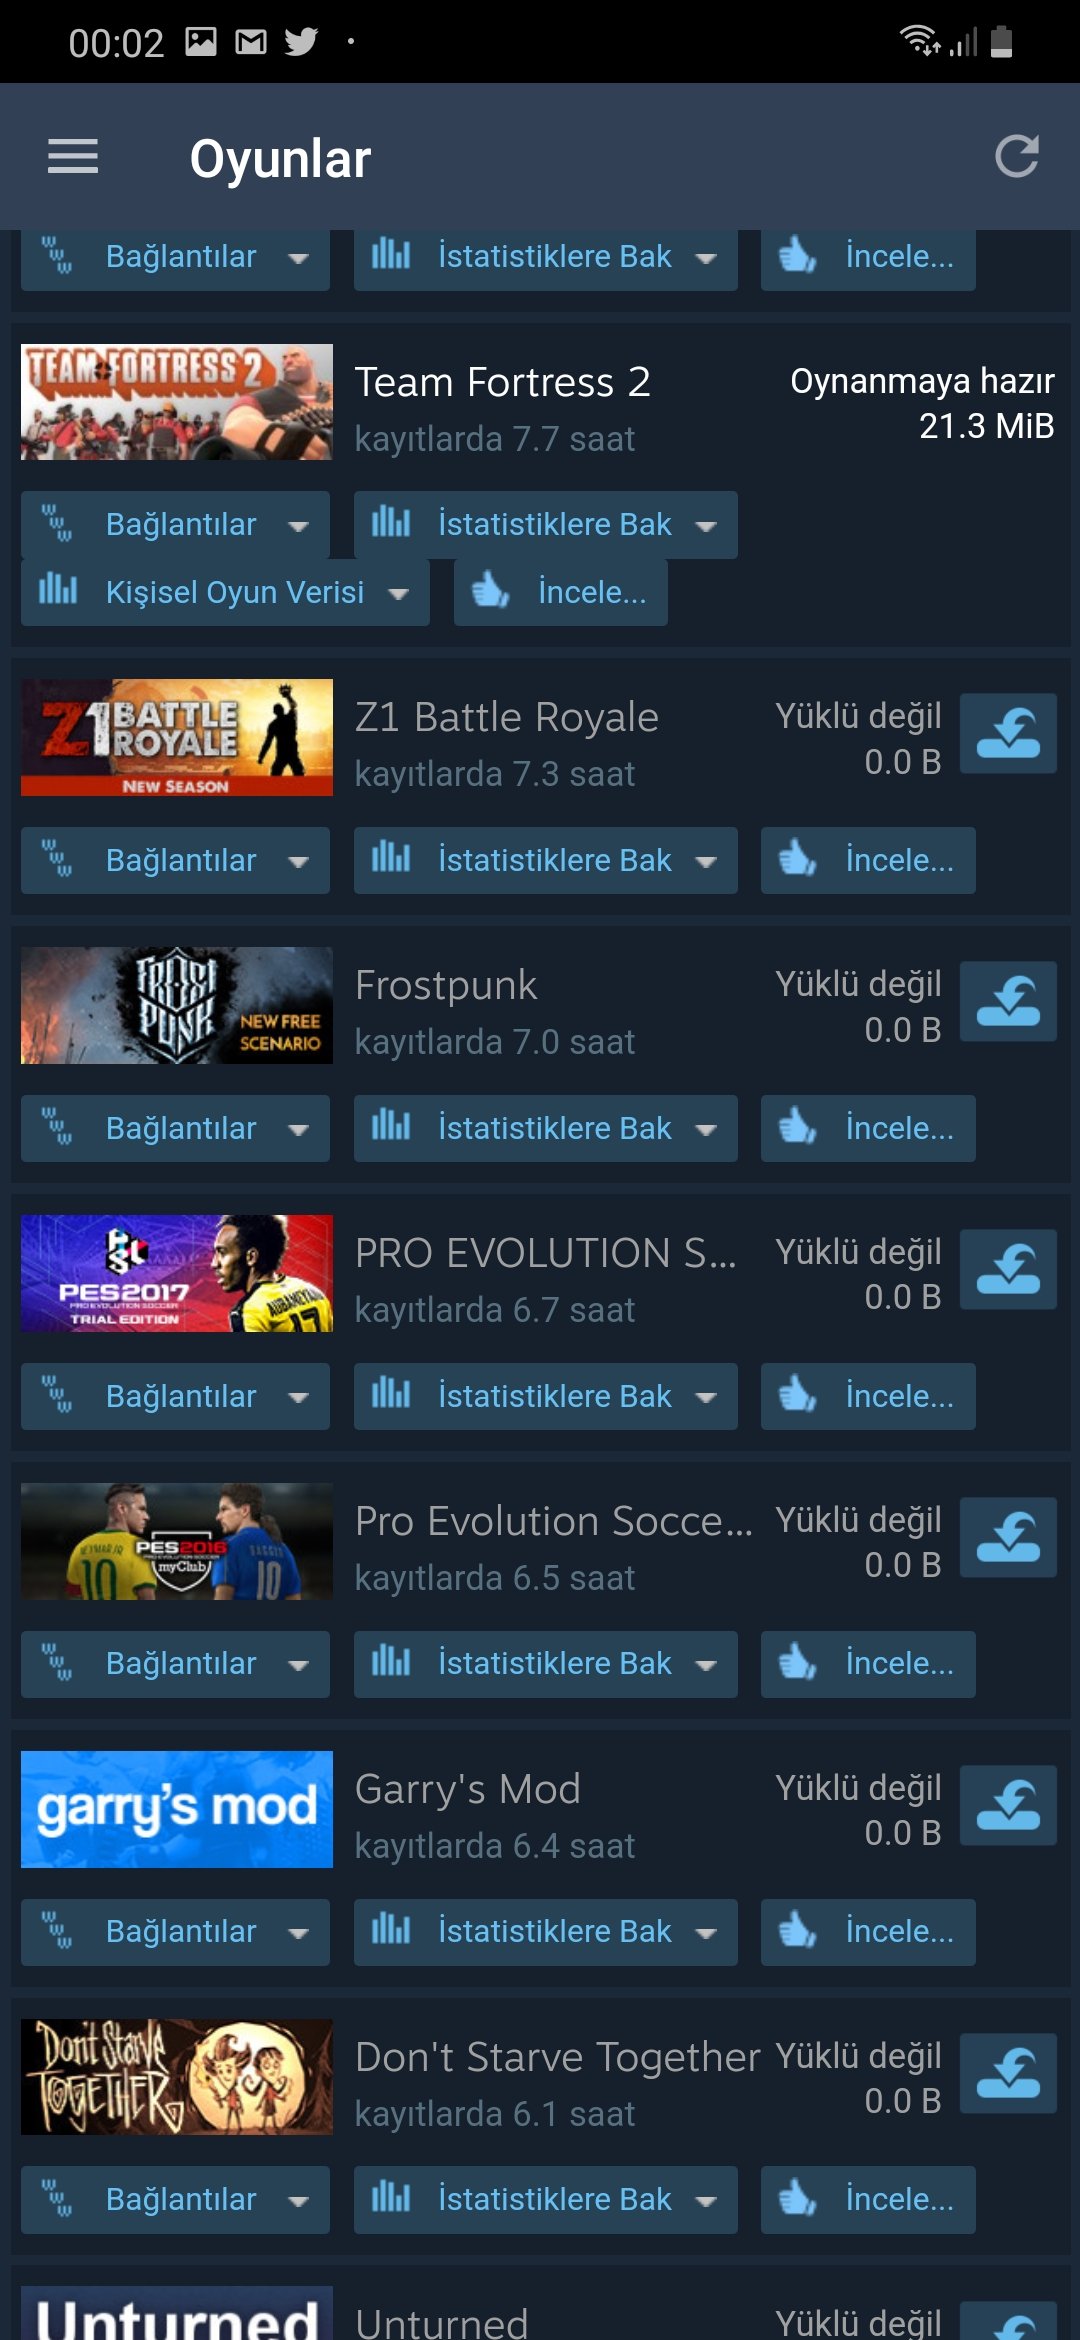Download PRO EVOLUTION SOCCER 2017 trial
This screenshot has width=1080, height=2340.
point(1008,1269)
